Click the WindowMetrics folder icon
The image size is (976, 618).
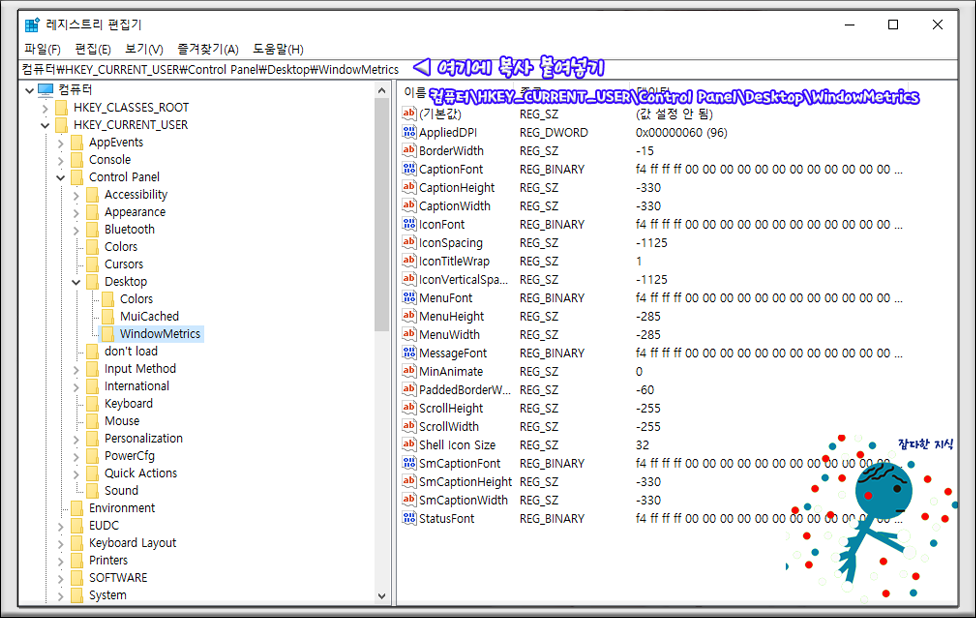(x=108, y=334)
